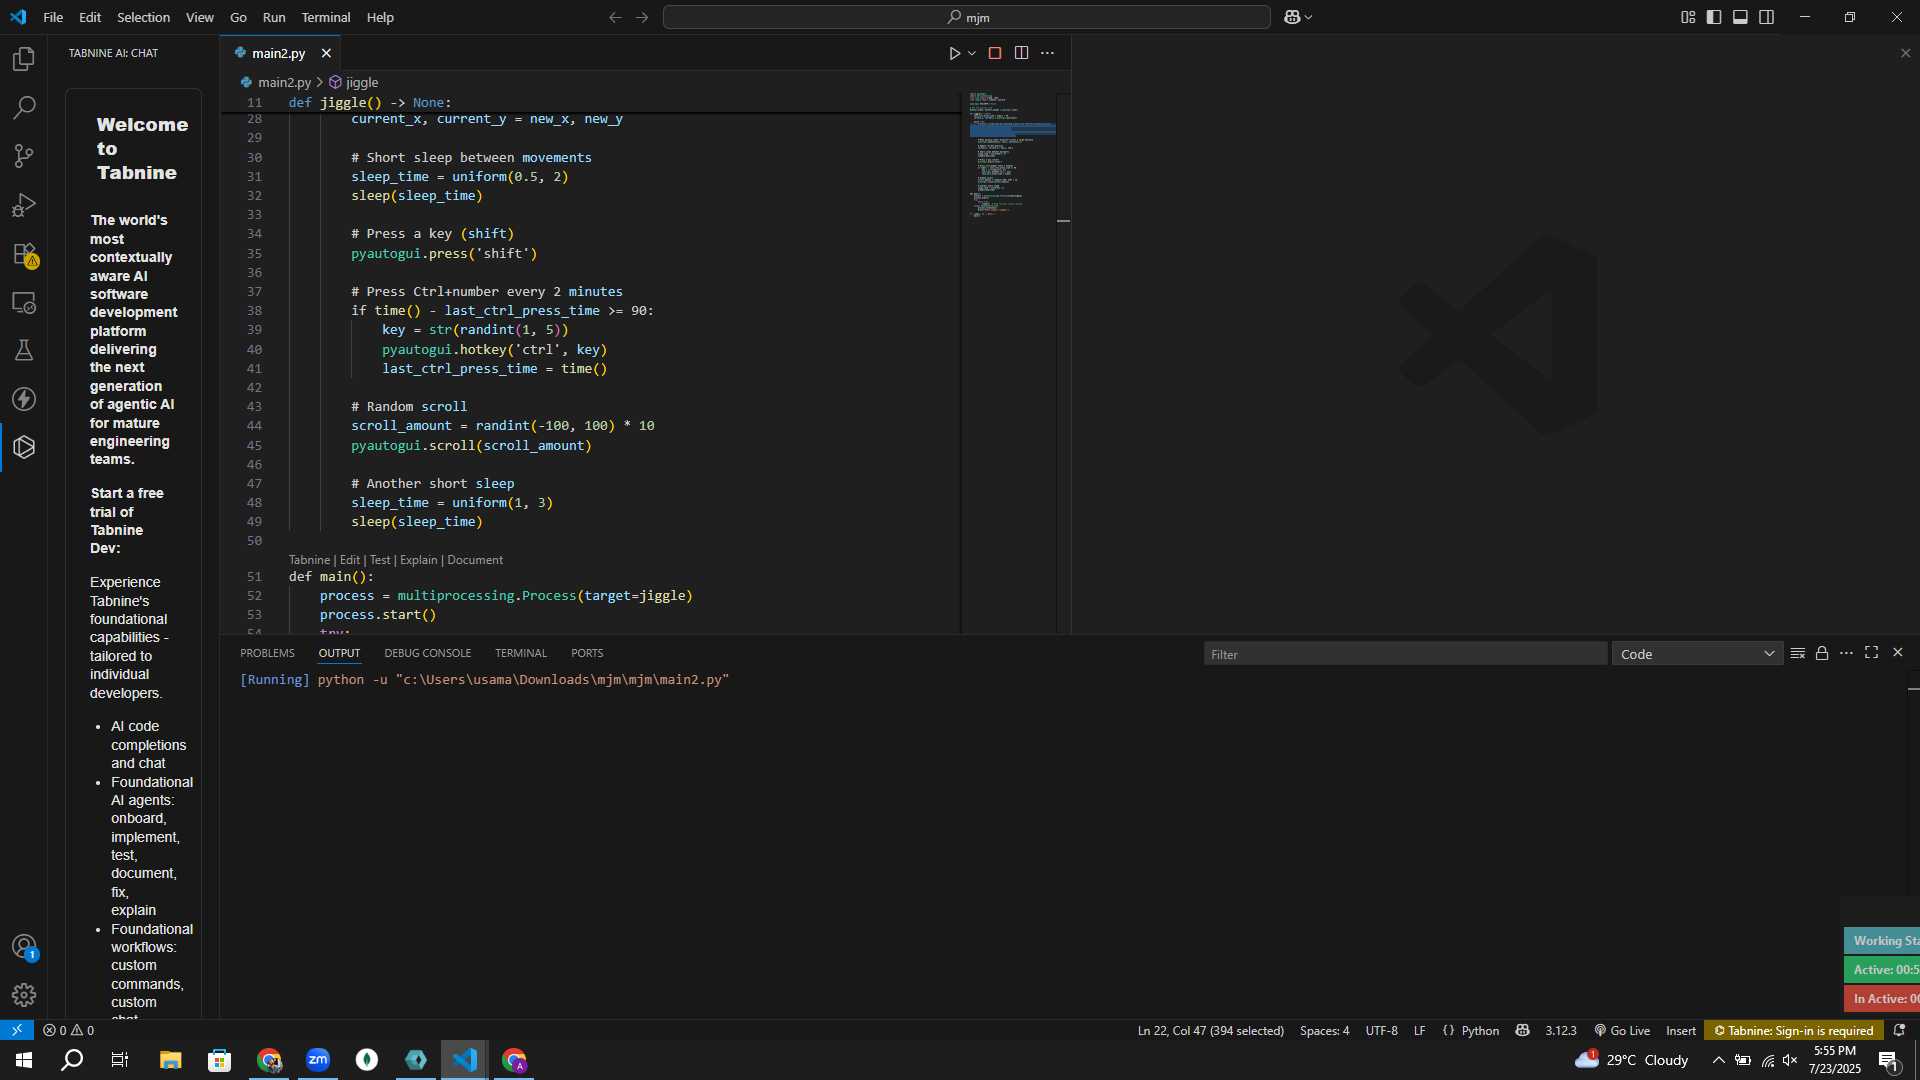Open the Testing flask view
This screenshot has width=1920, height=1080.
point(24,350)
